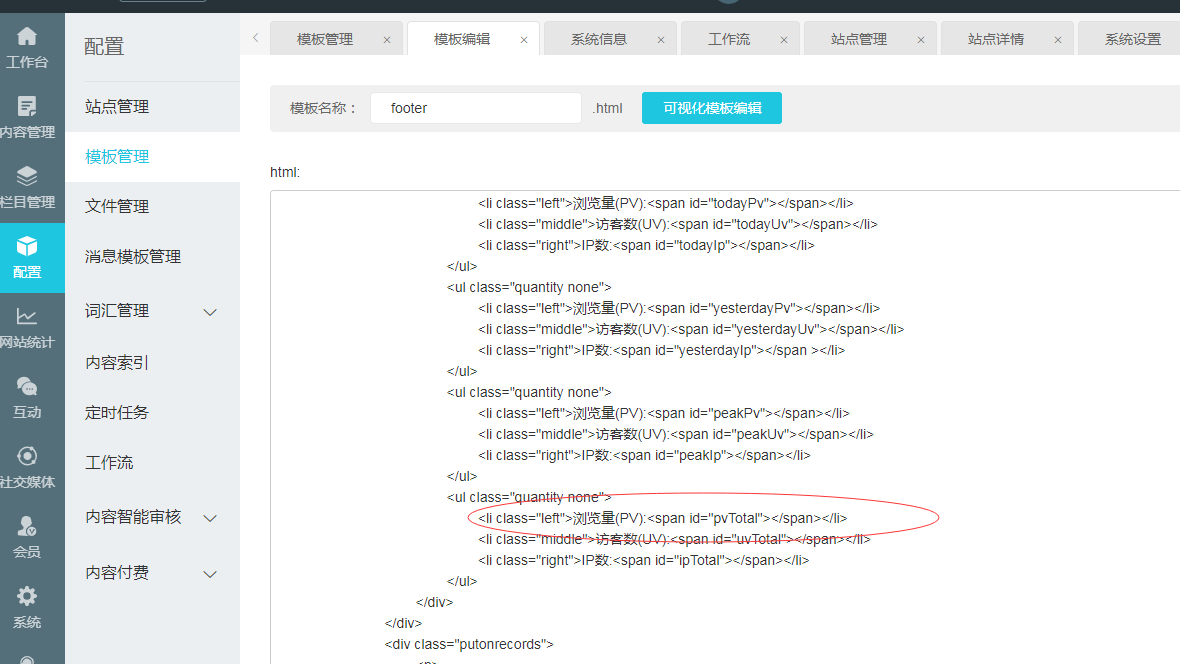Close the 工作流 tab

click(x=783, y=40)
